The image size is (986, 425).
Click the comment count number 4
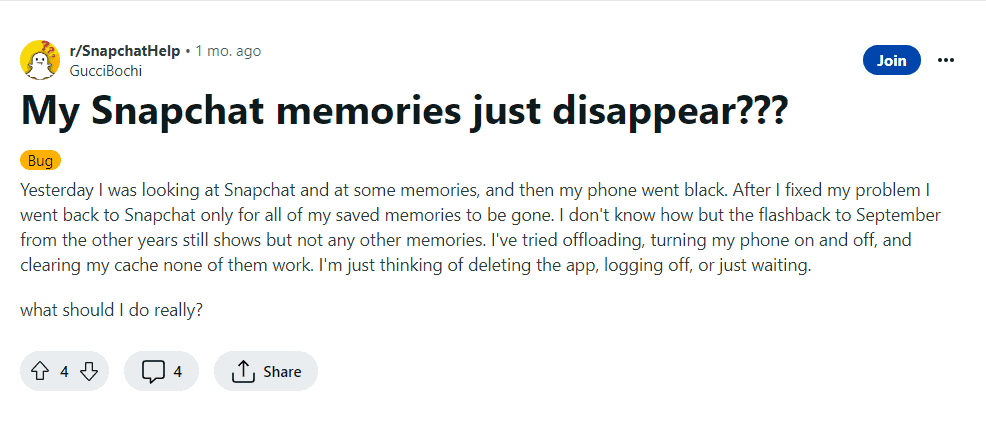(178, 372)
